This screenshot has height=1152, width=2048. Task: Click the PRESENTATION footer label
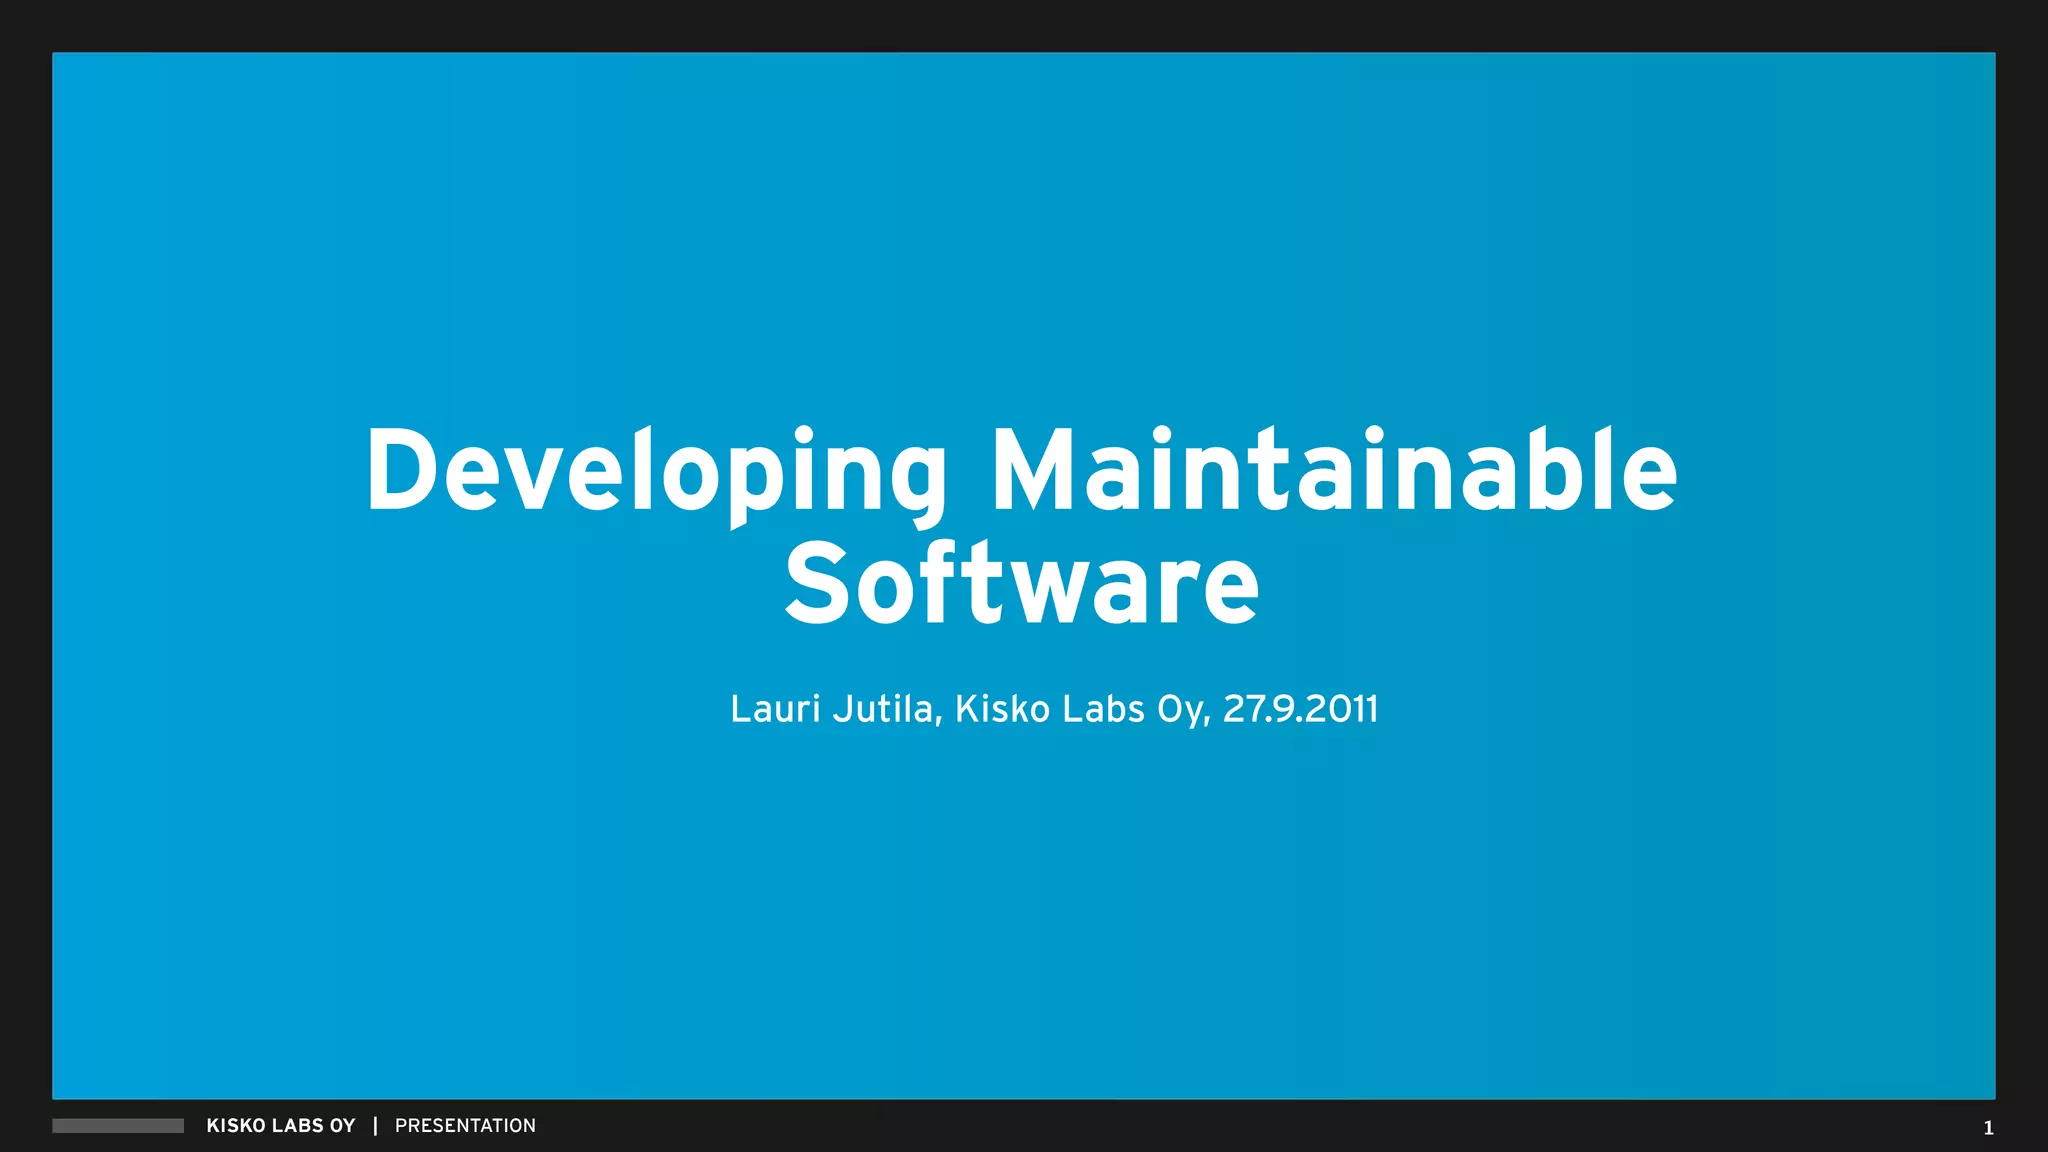(465, 1126)
